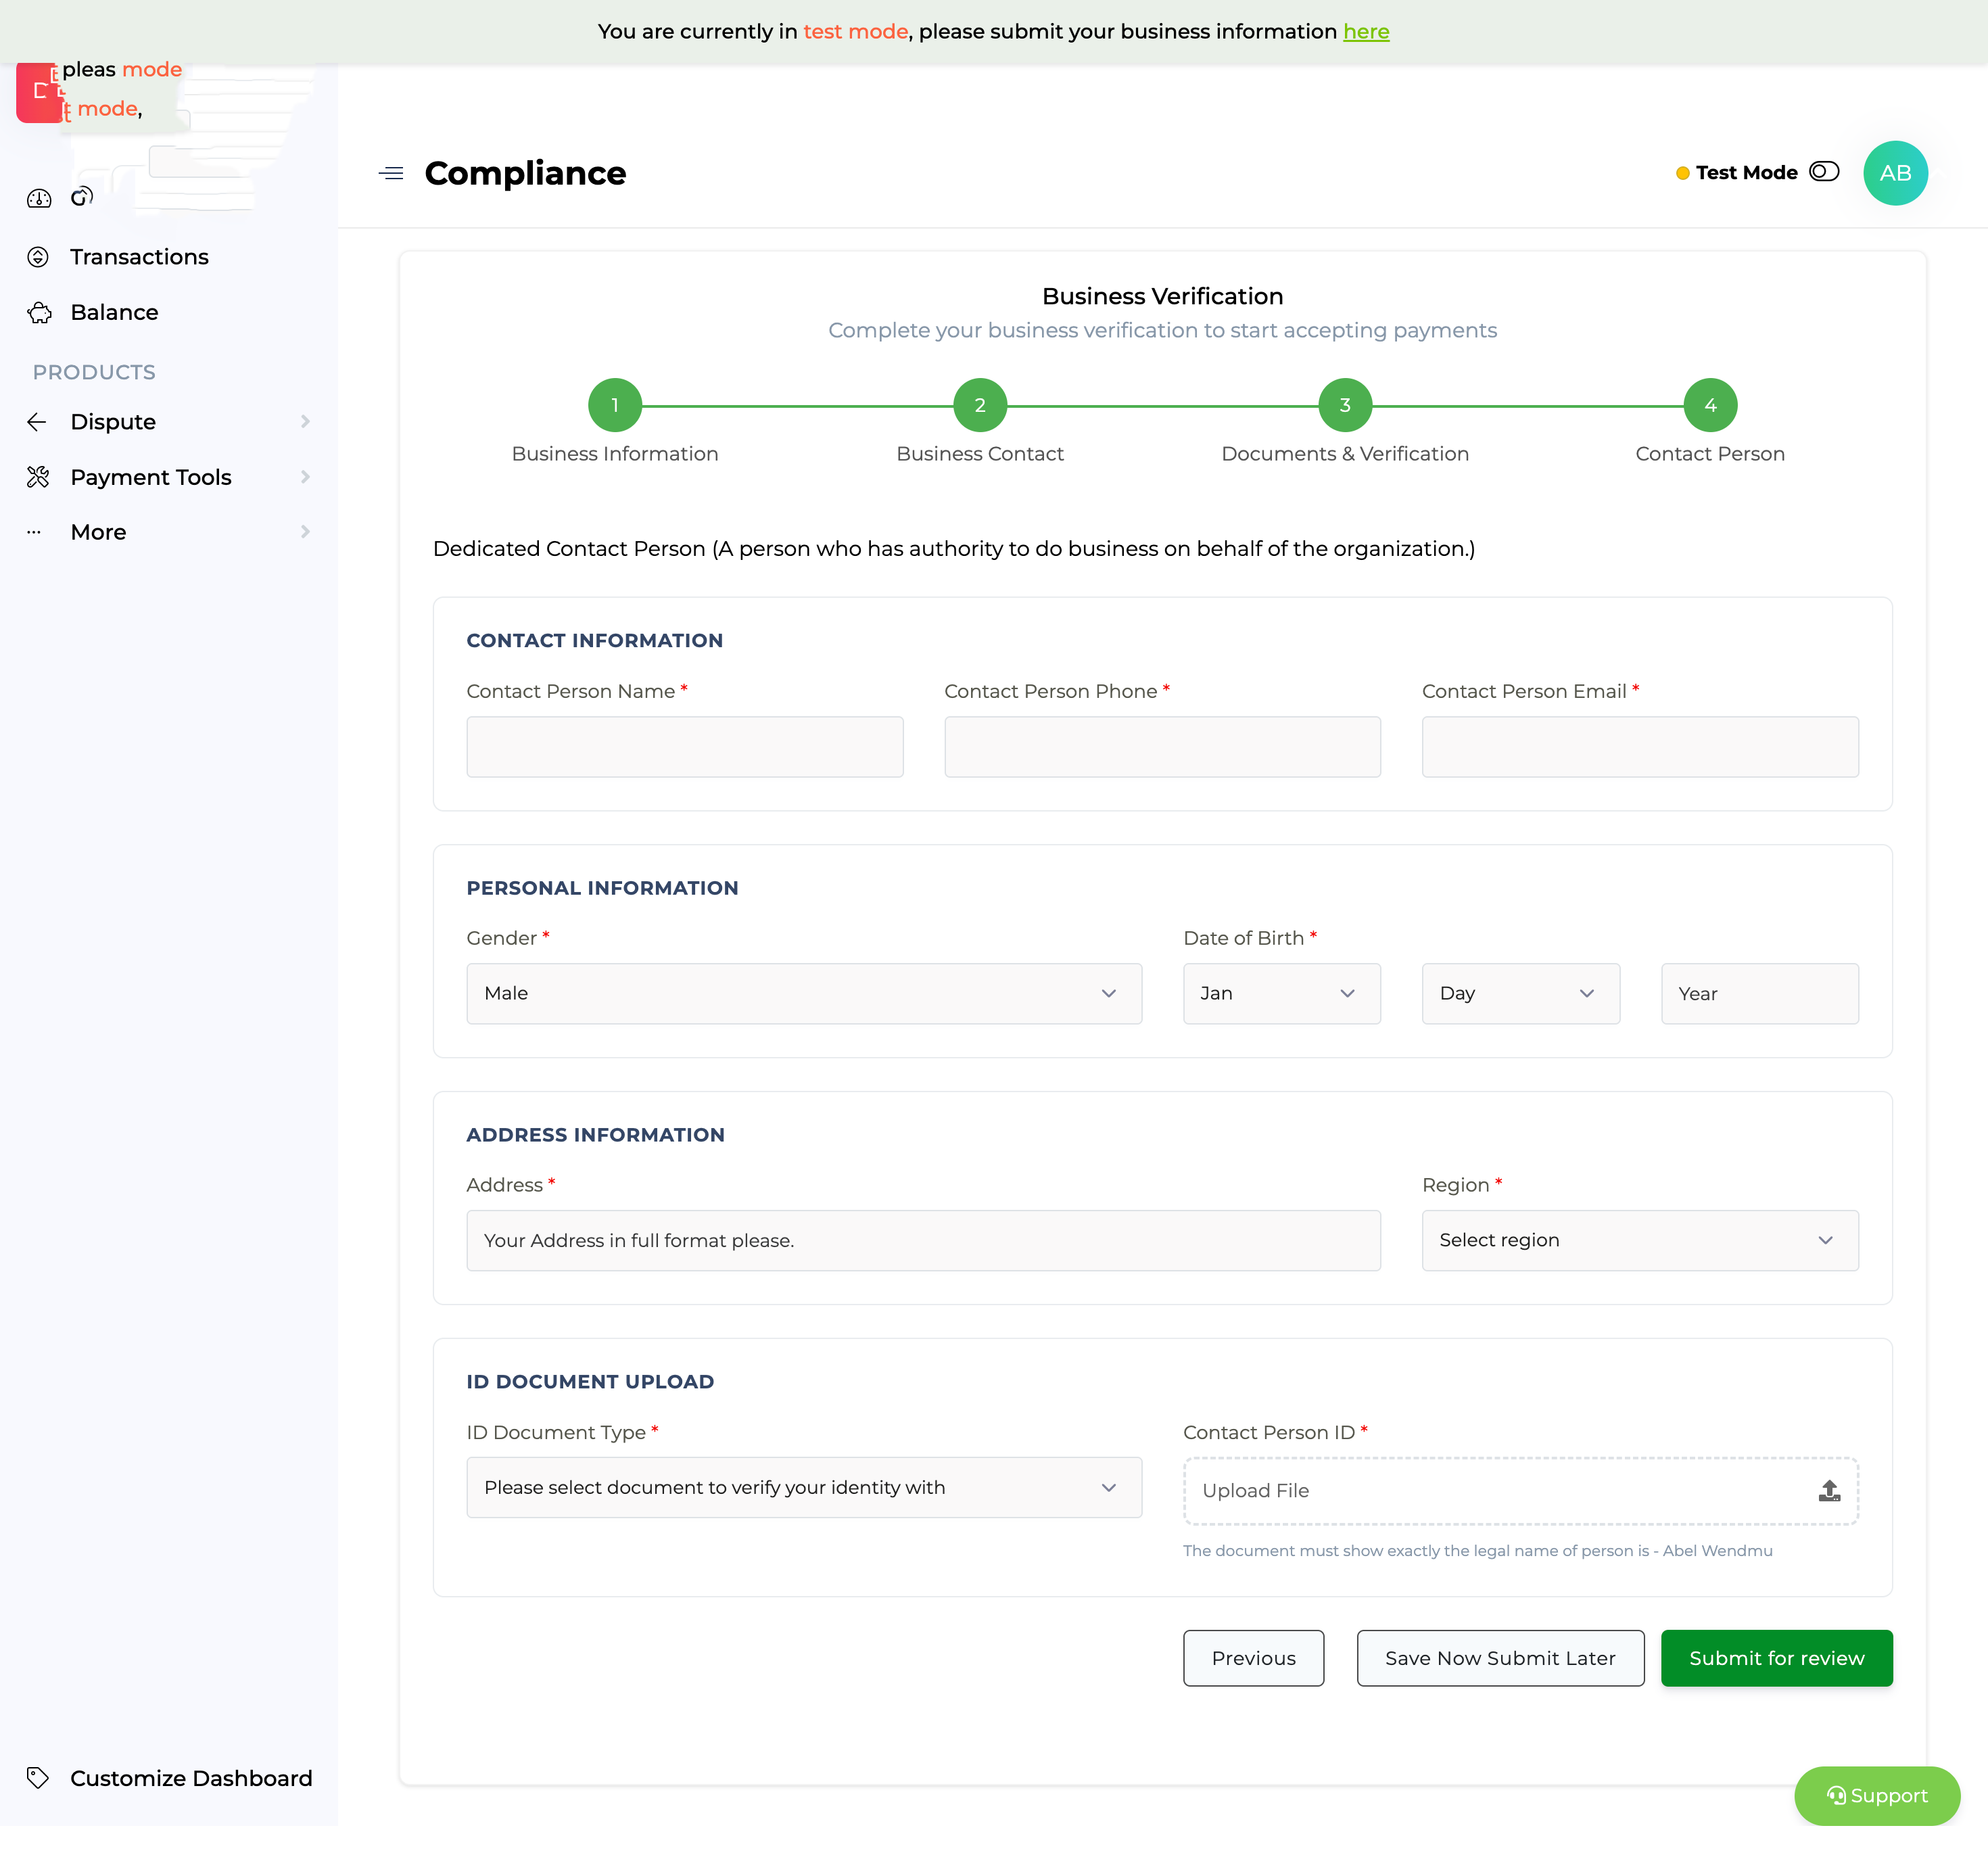The width and height of the screenshot is (1988, 1853).
Task: Click the Customize Dashboard tag icon
Action: (38, 1778)
